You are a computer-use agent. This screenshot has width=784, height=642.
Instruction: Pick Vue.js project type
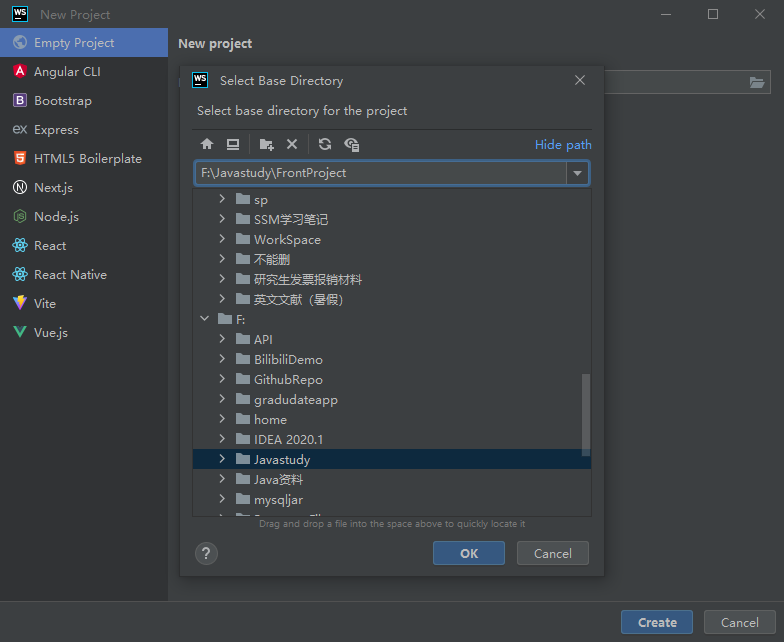[84, 332]
